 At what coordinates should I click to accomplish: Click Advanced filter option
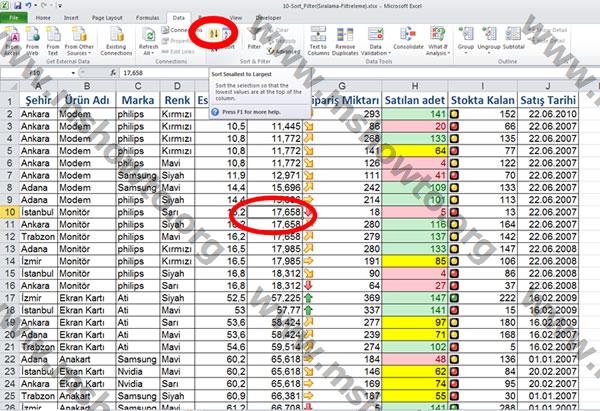click(283, 51)
